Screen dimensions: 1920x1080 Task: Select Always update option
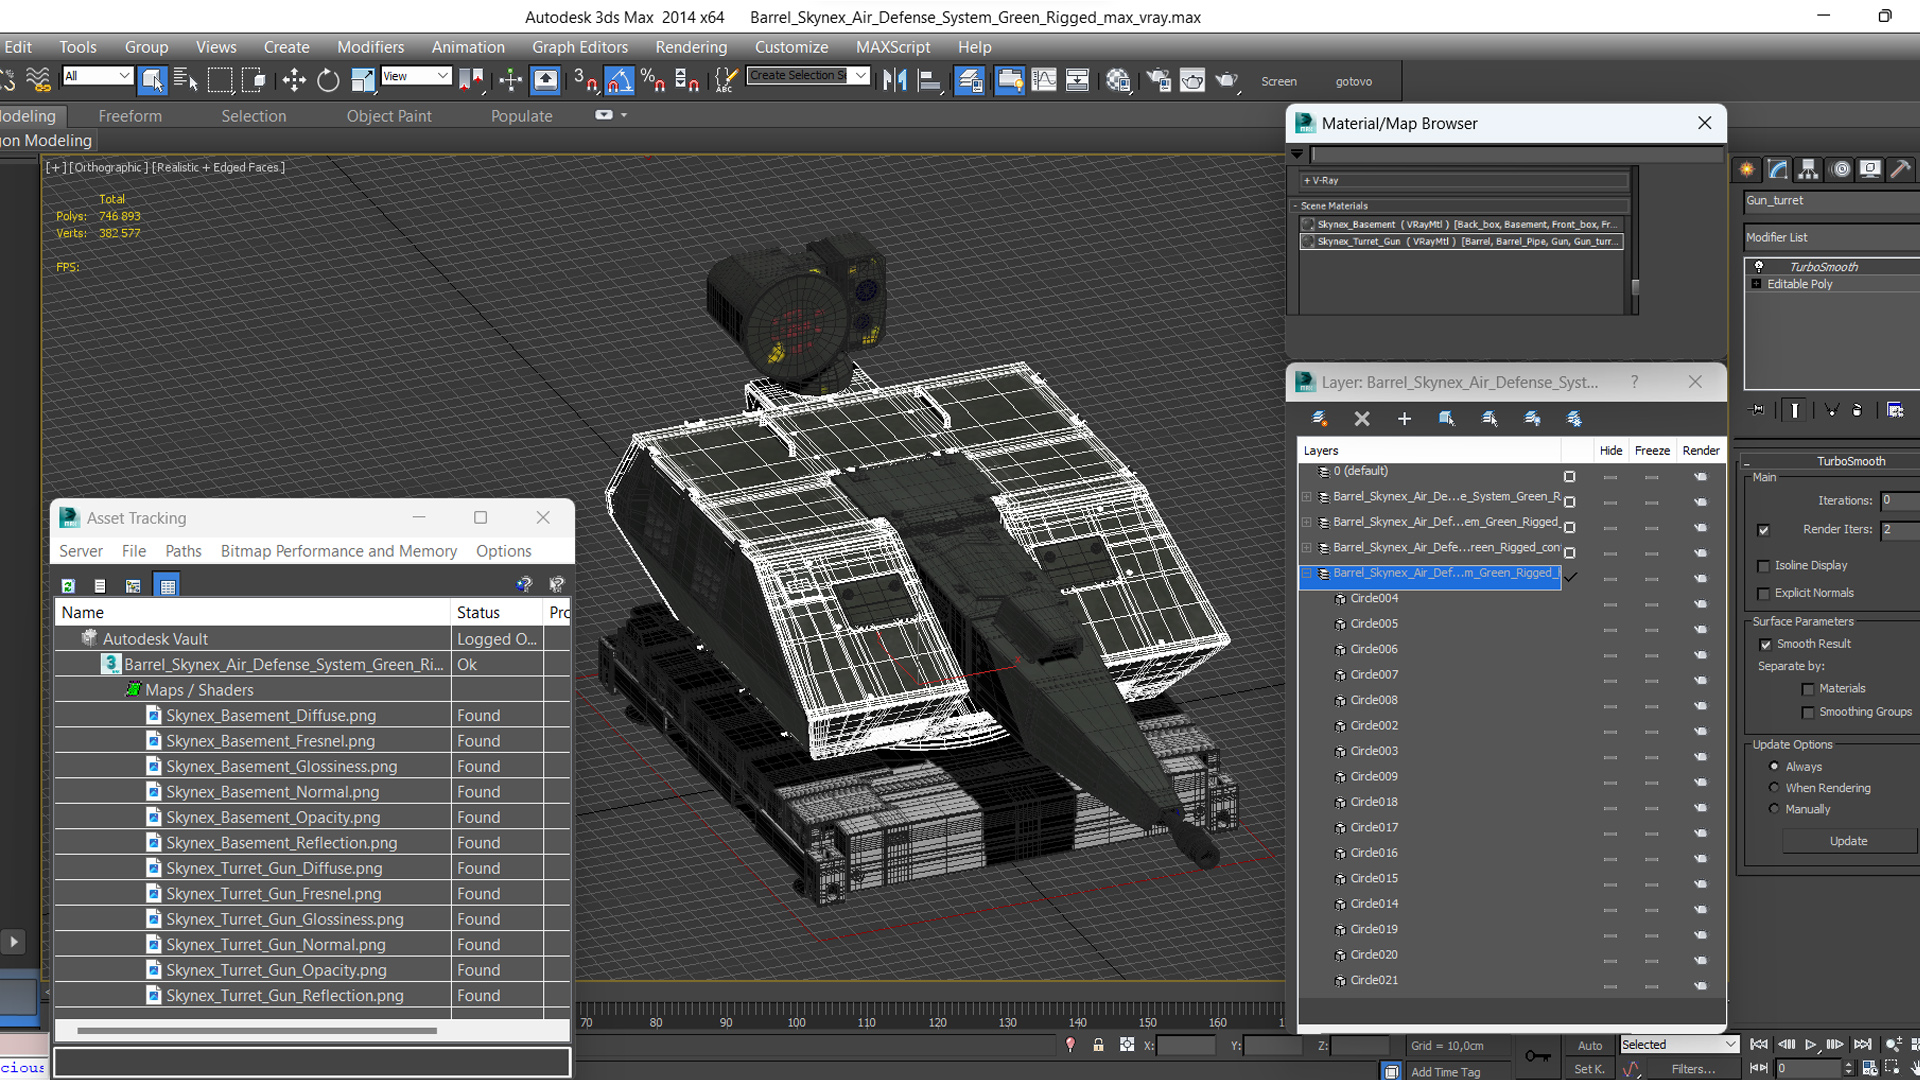[x=1774, y=767]
